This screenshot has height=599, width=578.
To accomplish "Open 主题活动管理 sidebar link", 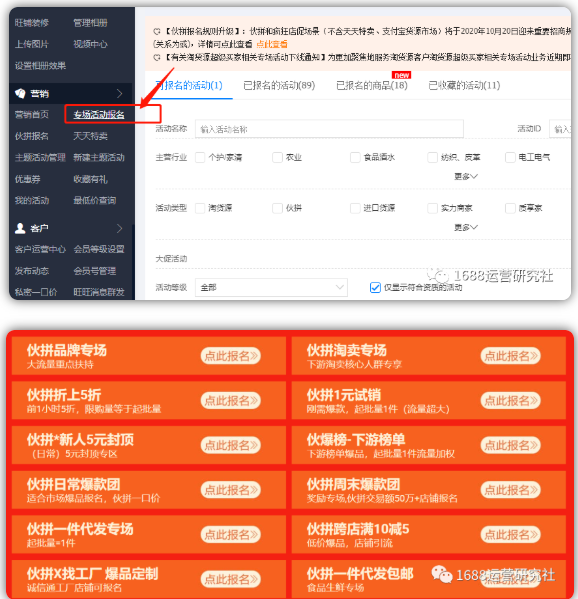I will tap(40, 157).
